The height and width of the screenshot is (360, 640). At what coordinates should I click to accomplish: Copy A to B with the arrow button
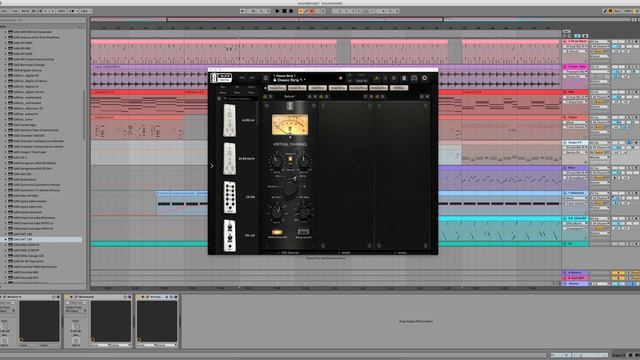coord(385,78)
